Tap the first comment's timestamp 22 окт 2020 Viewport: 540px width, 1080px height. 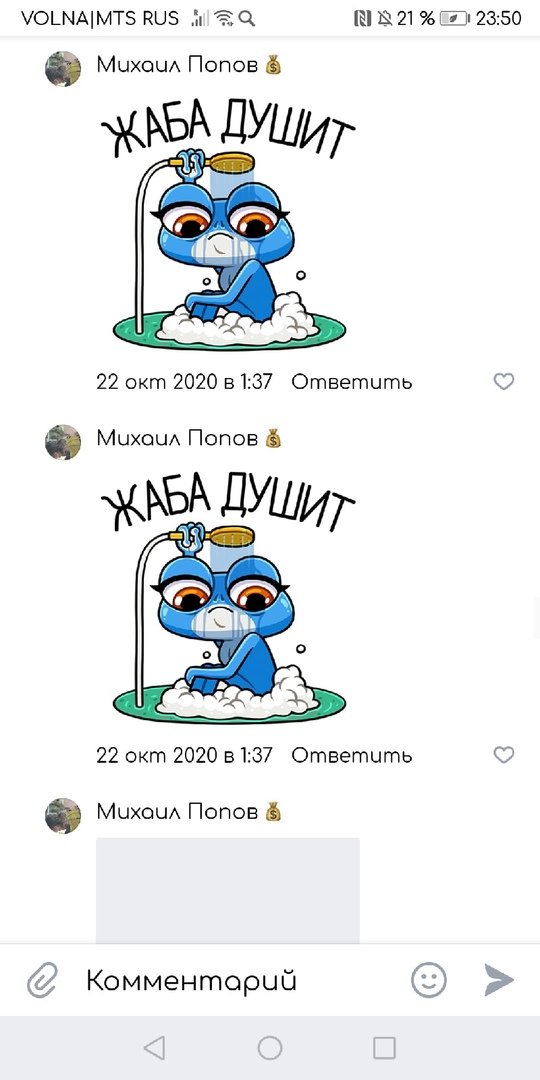tap(185, 382)
